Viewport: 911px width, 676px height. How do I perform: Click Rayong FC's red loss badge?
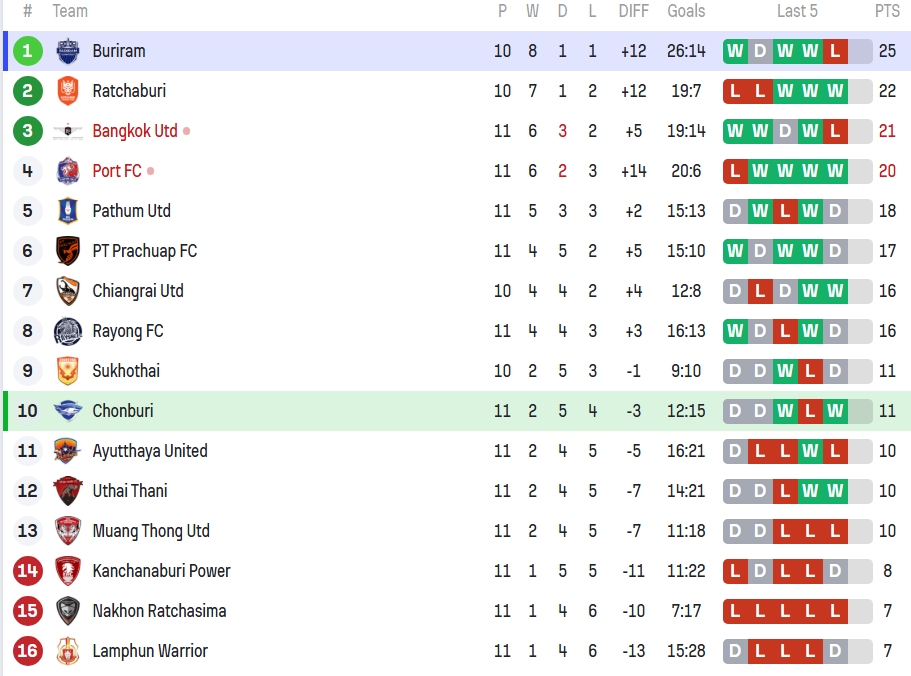(785, 331)
